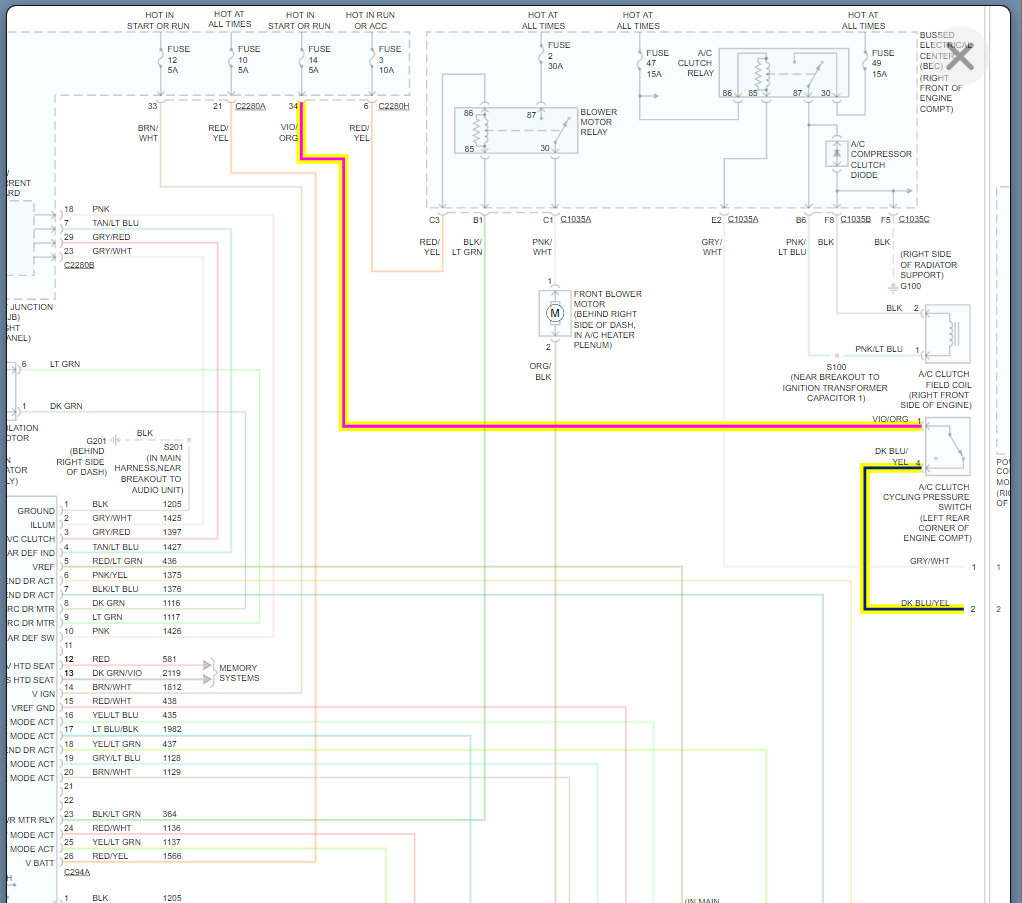
Task: Open connector link C2280B
Action: coord(79,265)
